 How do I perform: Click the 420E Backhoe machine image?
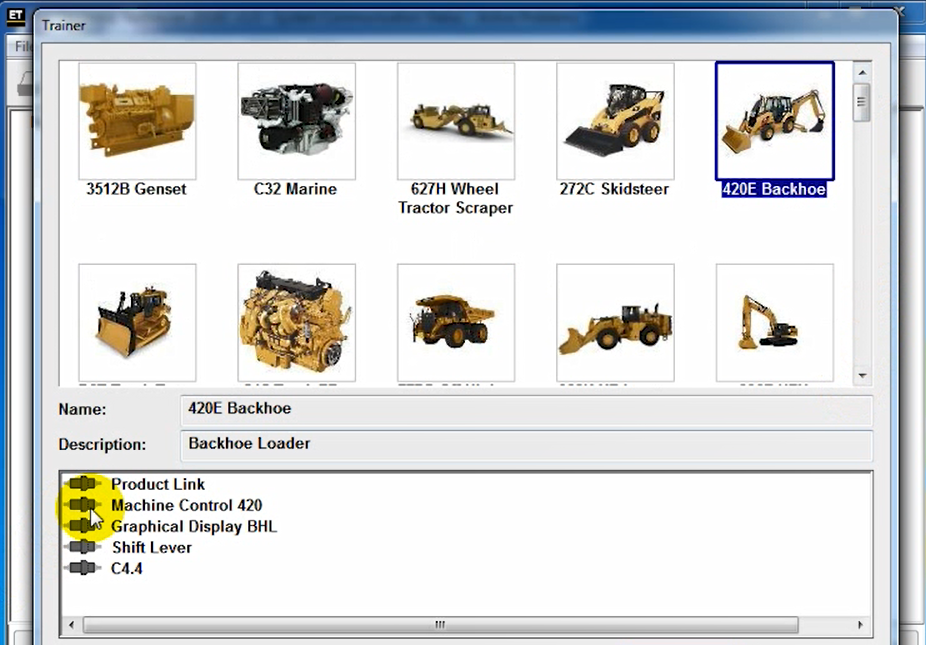click(x=774, y=121)
